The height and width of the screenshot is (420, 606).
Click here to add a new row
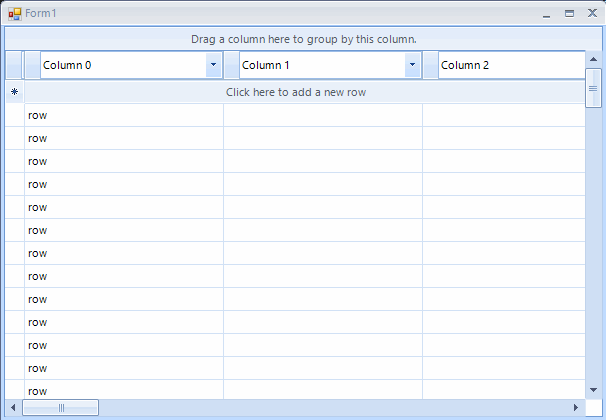(x=309, y=92)
